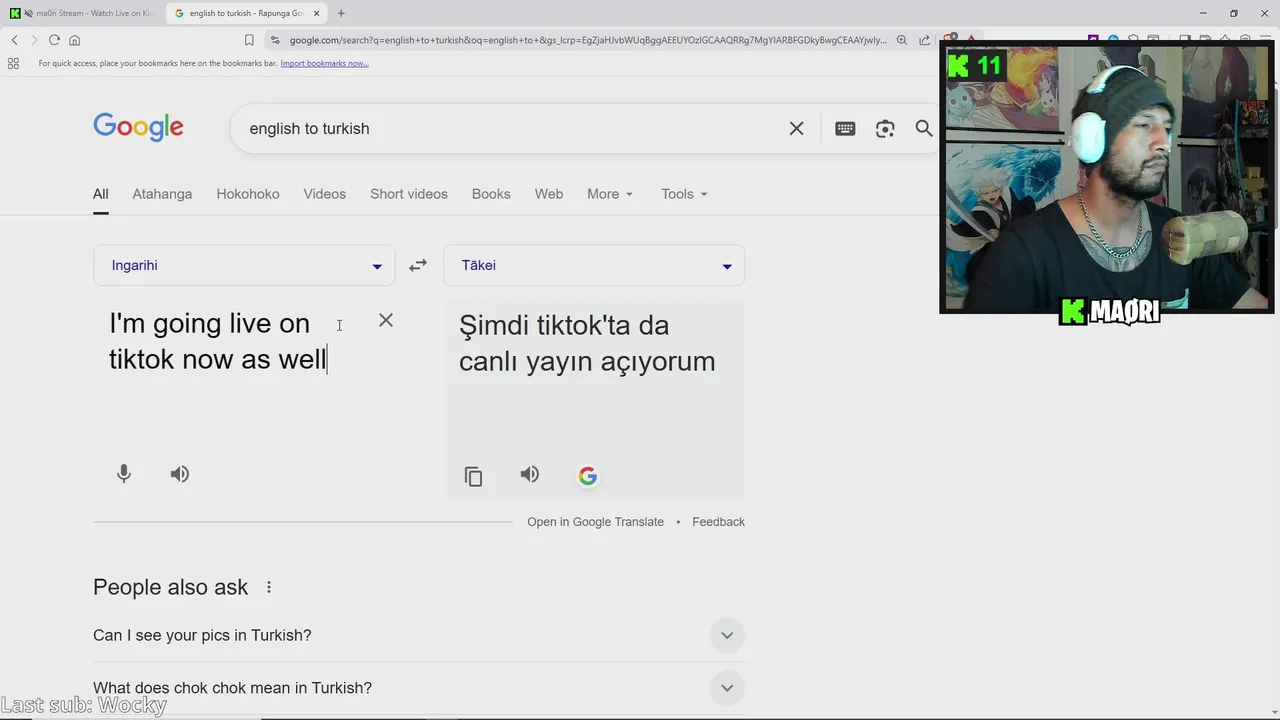The width and height of the screenshot is (1280, 720).
Task: Click Import bookmarks now link
Action: click(324, 63)
